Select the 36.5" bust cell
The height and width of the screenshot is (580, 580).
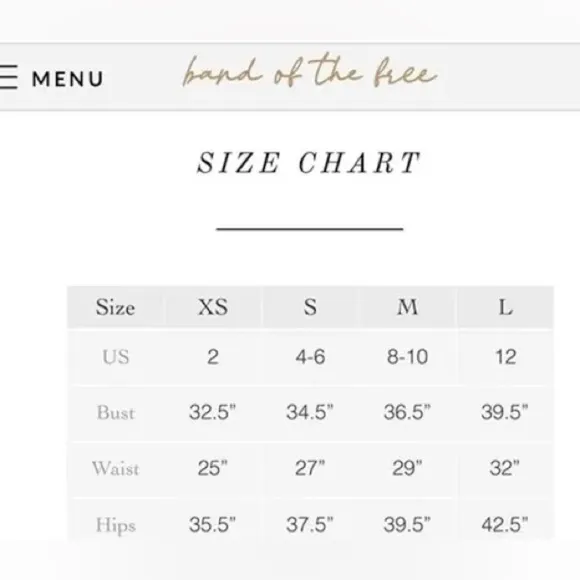point(407,412)
